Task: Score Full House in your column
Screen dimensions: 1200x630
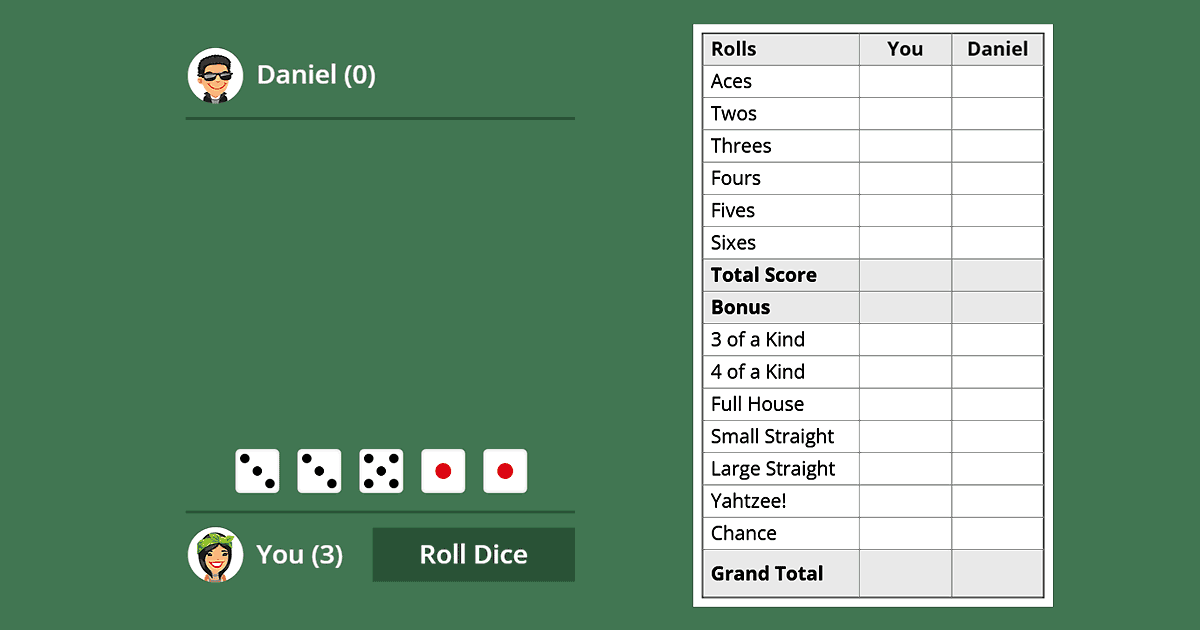Action: pos(905,403)
